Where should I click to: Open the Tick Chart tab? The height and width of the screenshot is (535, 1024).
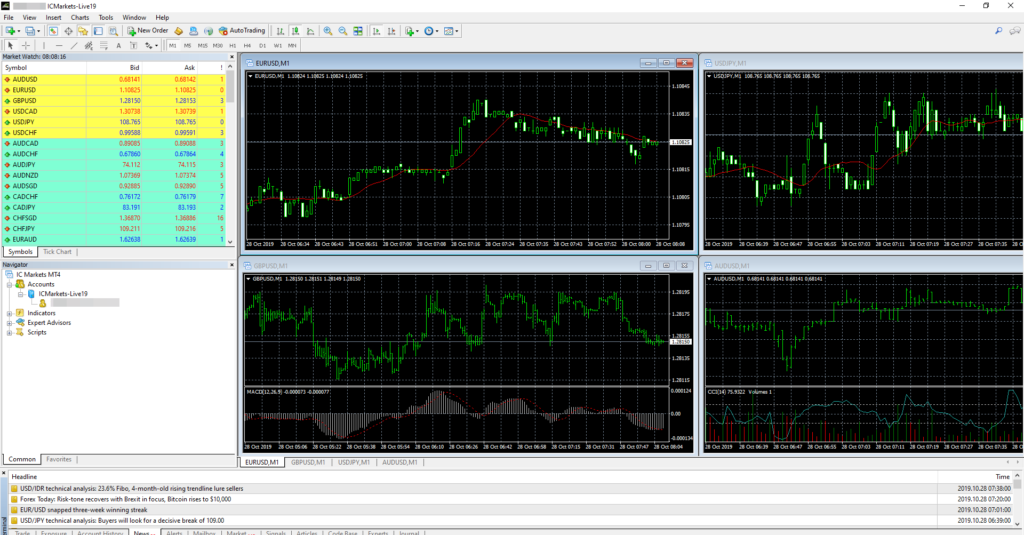58,251
